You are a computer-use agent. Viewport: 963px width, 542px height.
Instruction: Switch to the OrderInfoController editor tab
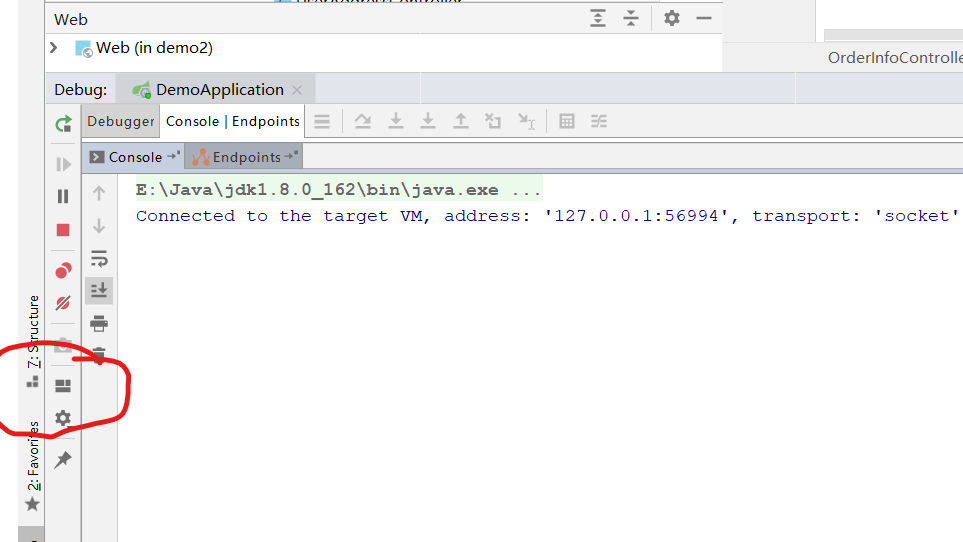895,58
